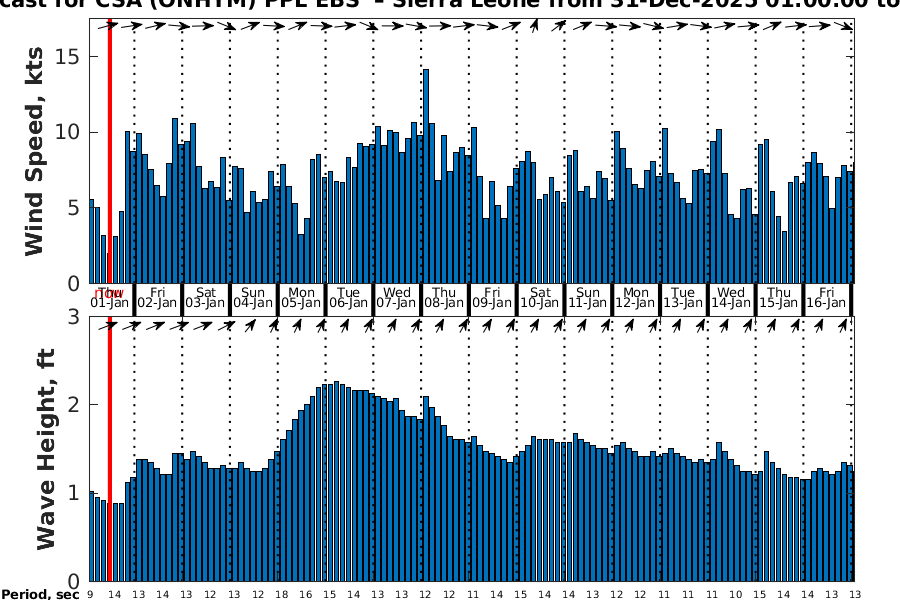Click the "Period, sec" row label

[x=40, y=595]
